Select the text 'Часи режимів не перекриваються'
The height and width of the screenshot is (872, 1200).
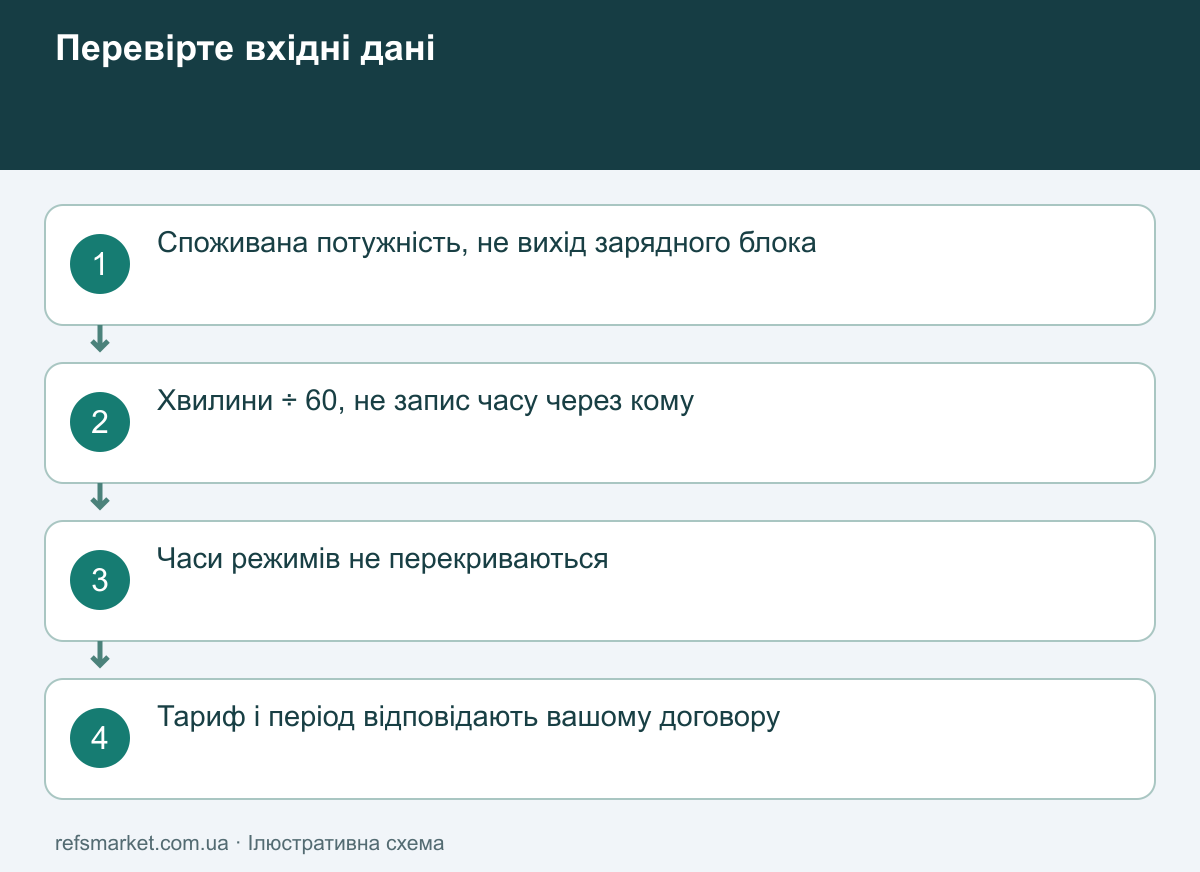(x=383, y=559)
